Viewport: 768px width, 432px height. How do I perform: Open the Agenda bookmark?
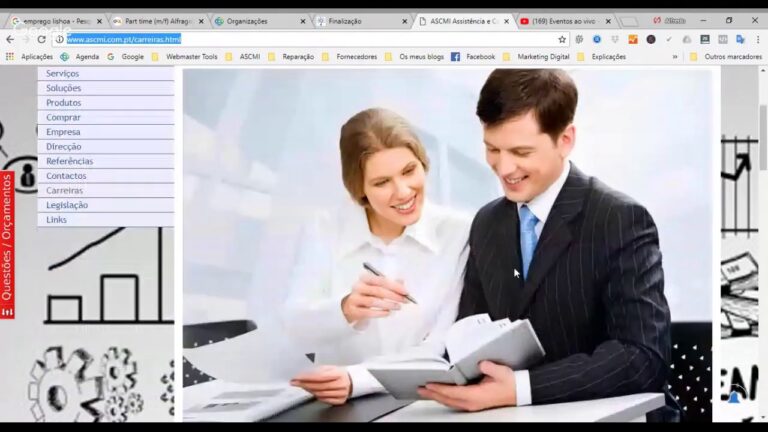[x=80, y=57]
